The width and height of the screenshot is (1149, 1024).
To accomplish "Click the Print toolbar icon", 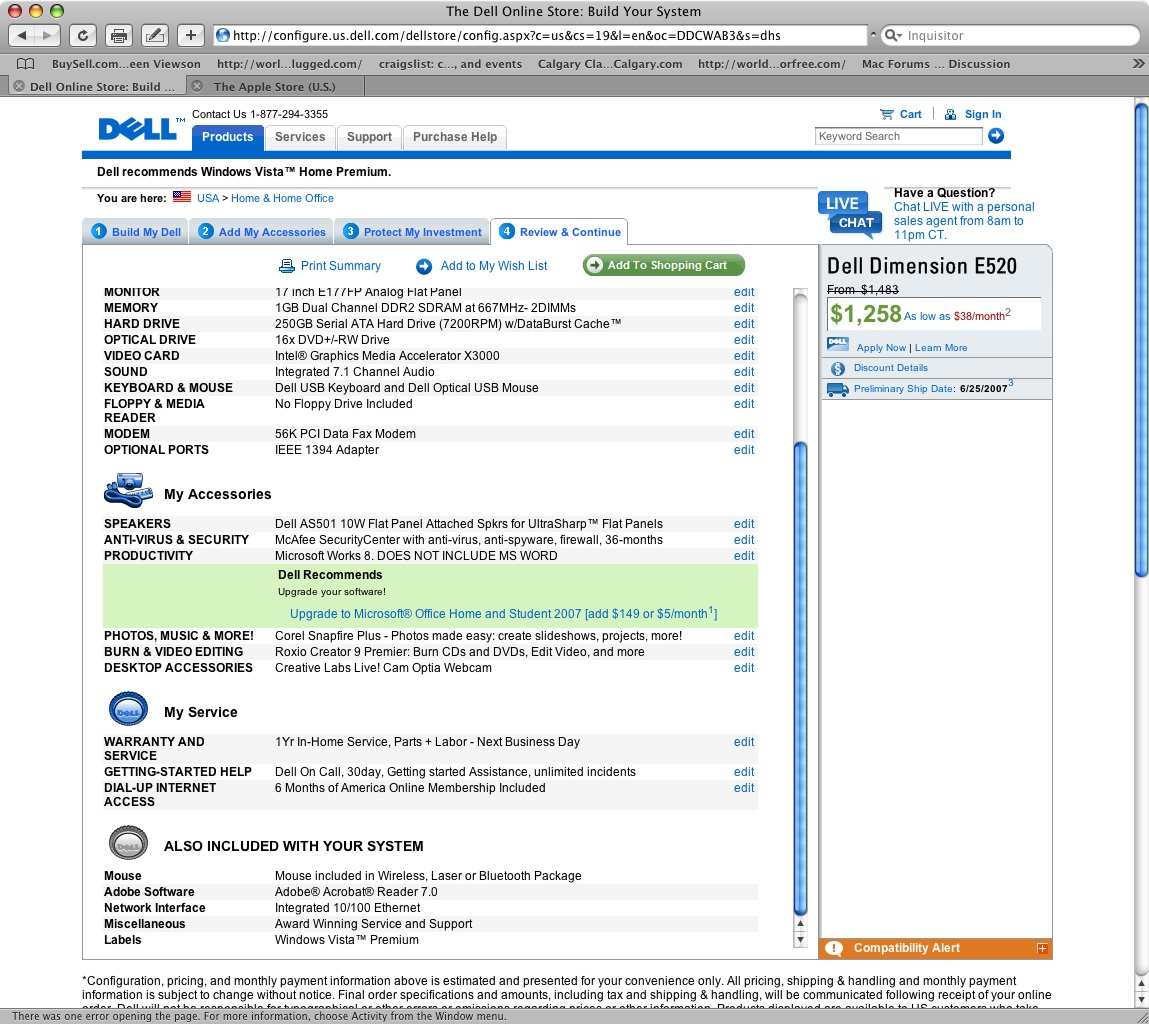I will 119,34.
